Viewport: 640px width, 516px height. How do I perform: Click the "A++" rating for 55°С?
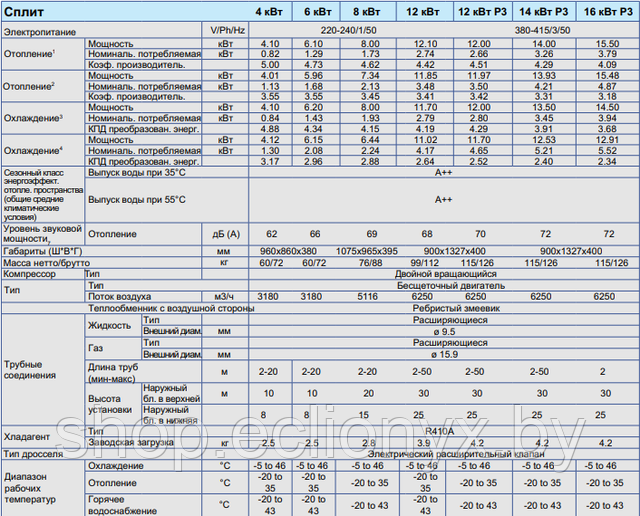tap(443, 200)
